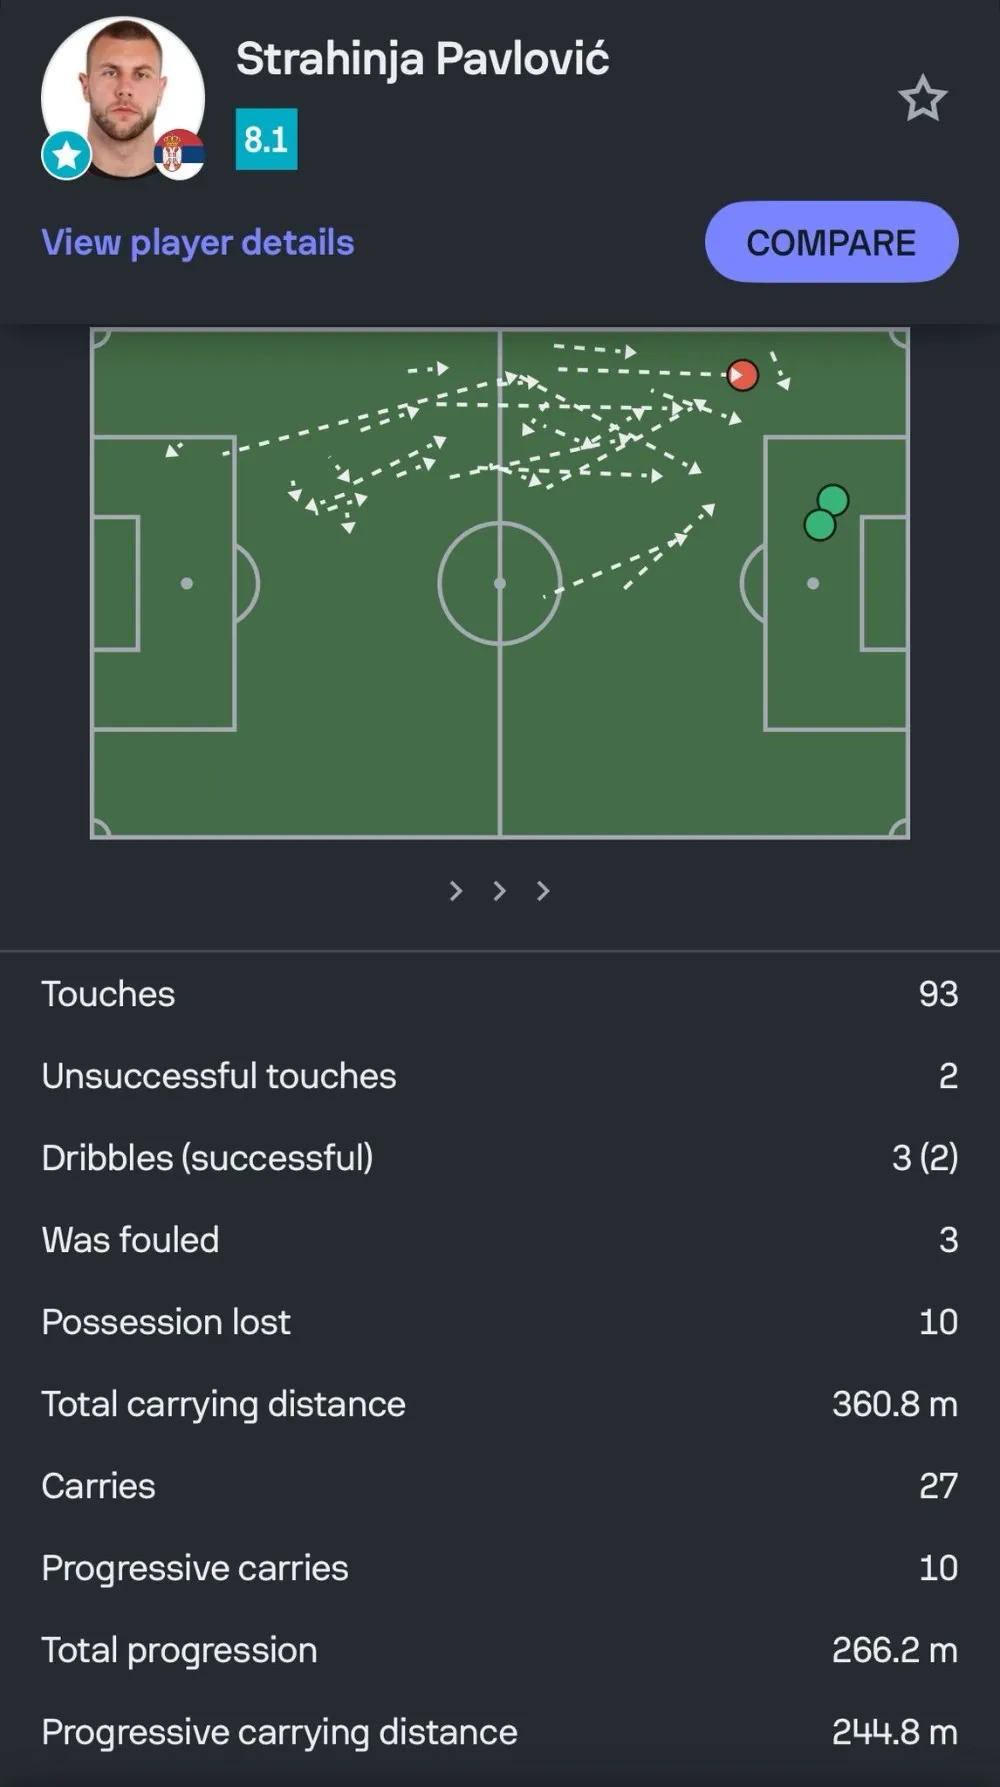Open the View player details link

tap(198, 243)
